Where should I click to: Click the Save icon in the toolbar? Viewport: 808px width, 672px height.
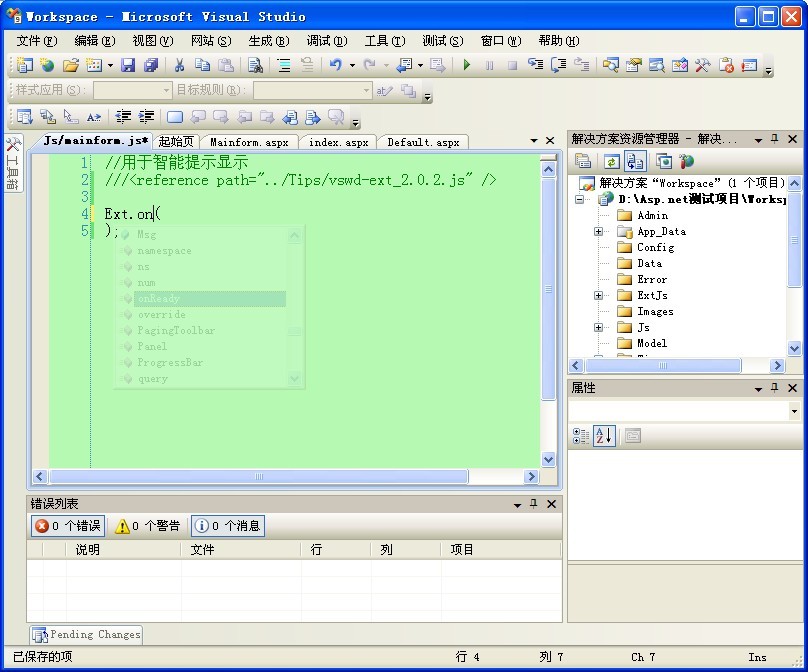coord(128,65)
